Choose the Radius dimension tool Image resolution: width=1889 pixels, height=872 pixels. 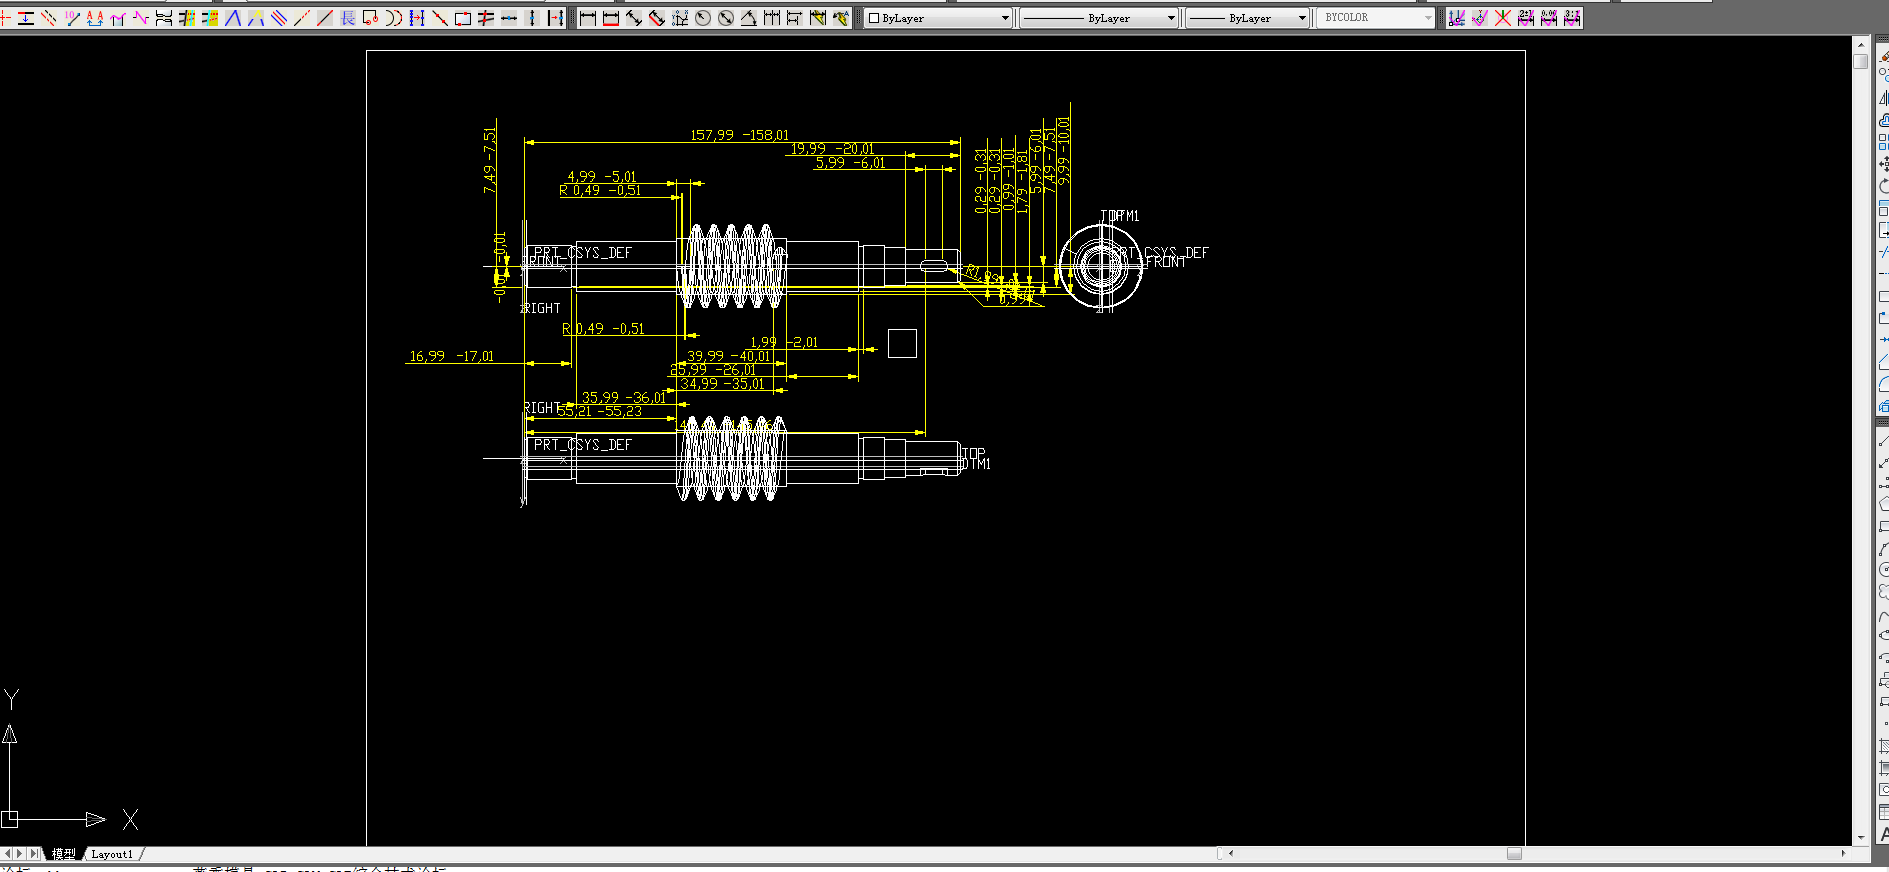(703, 18)
